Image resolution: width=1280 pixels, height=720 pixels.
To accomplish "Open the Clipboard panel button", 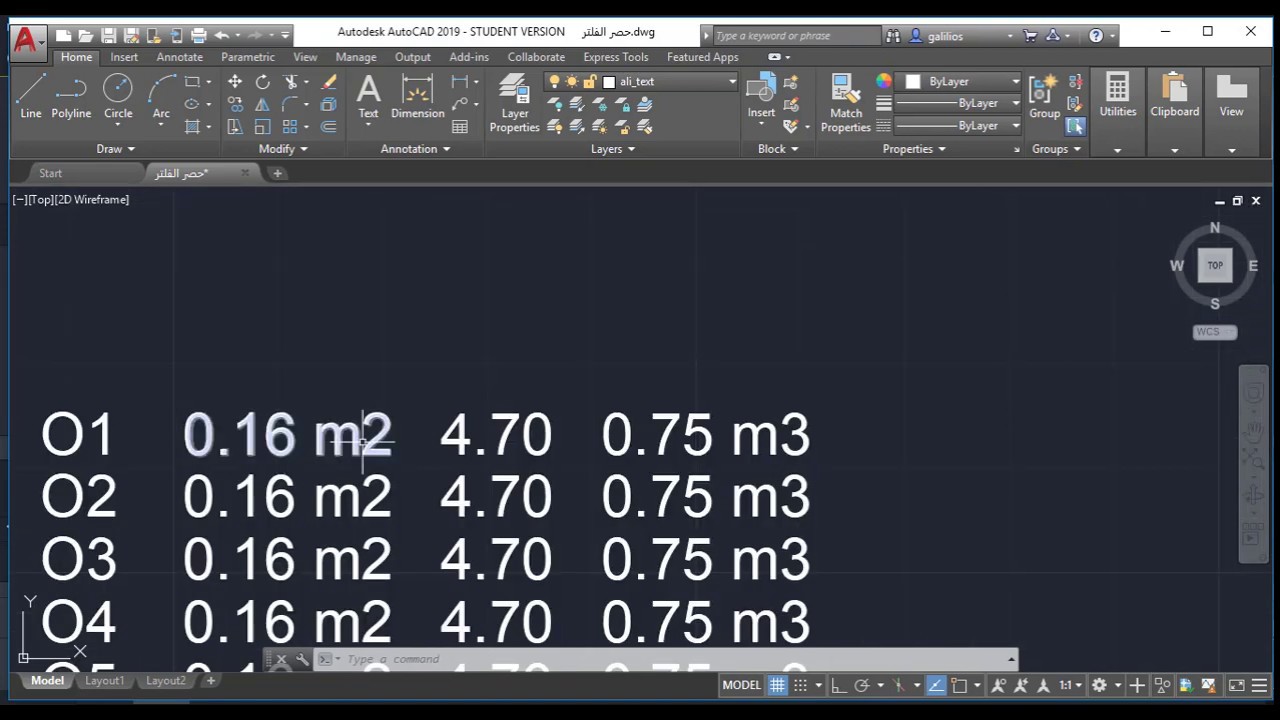I will [1174, 110].
